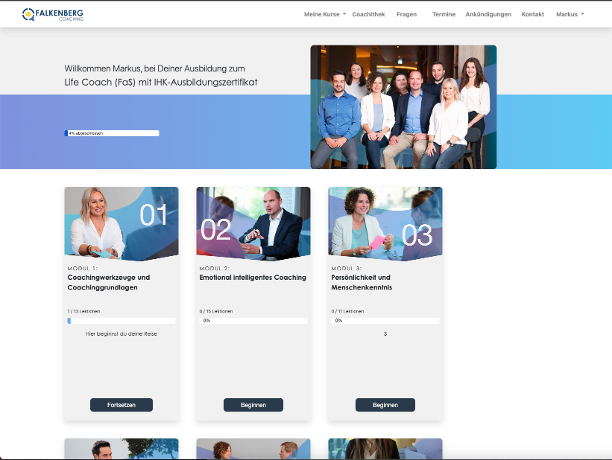Select the Modul 3 thumbnail numbered 03

tap(385, 222)
